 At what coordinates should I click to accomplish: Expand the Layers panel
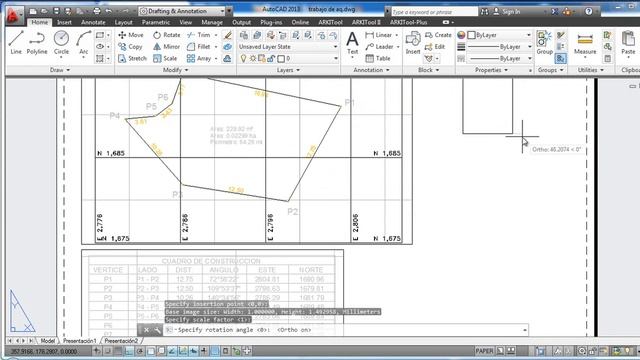click(288, 70)
